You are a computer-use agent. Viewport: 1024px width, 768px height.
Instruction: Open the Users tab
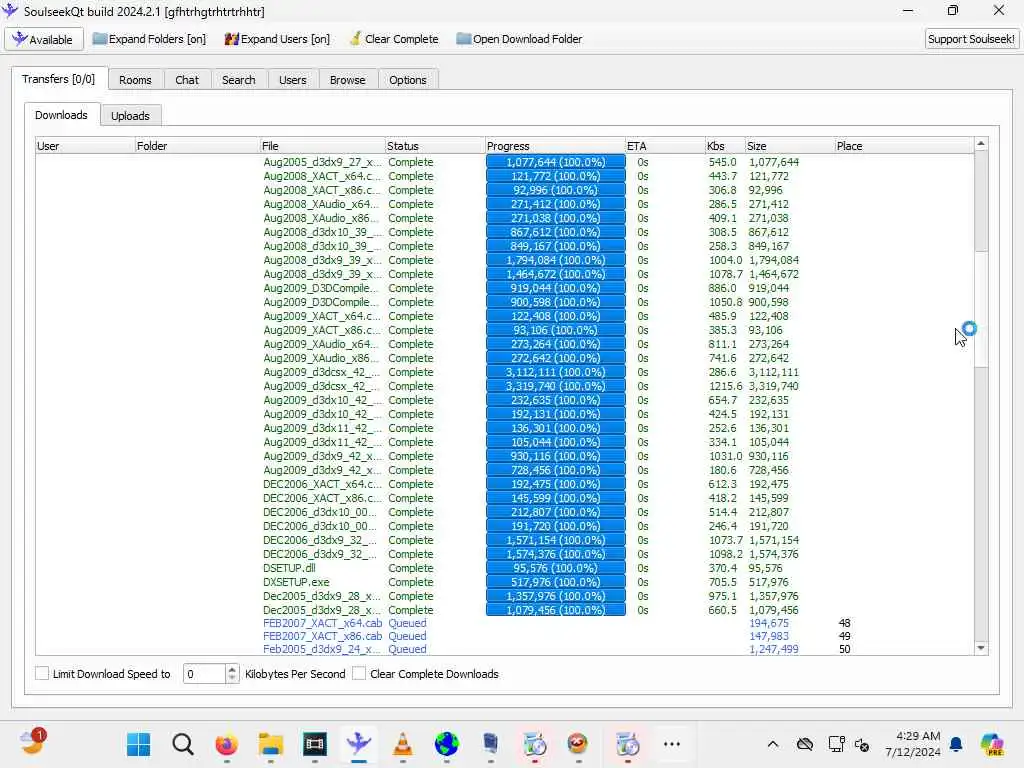293,80
